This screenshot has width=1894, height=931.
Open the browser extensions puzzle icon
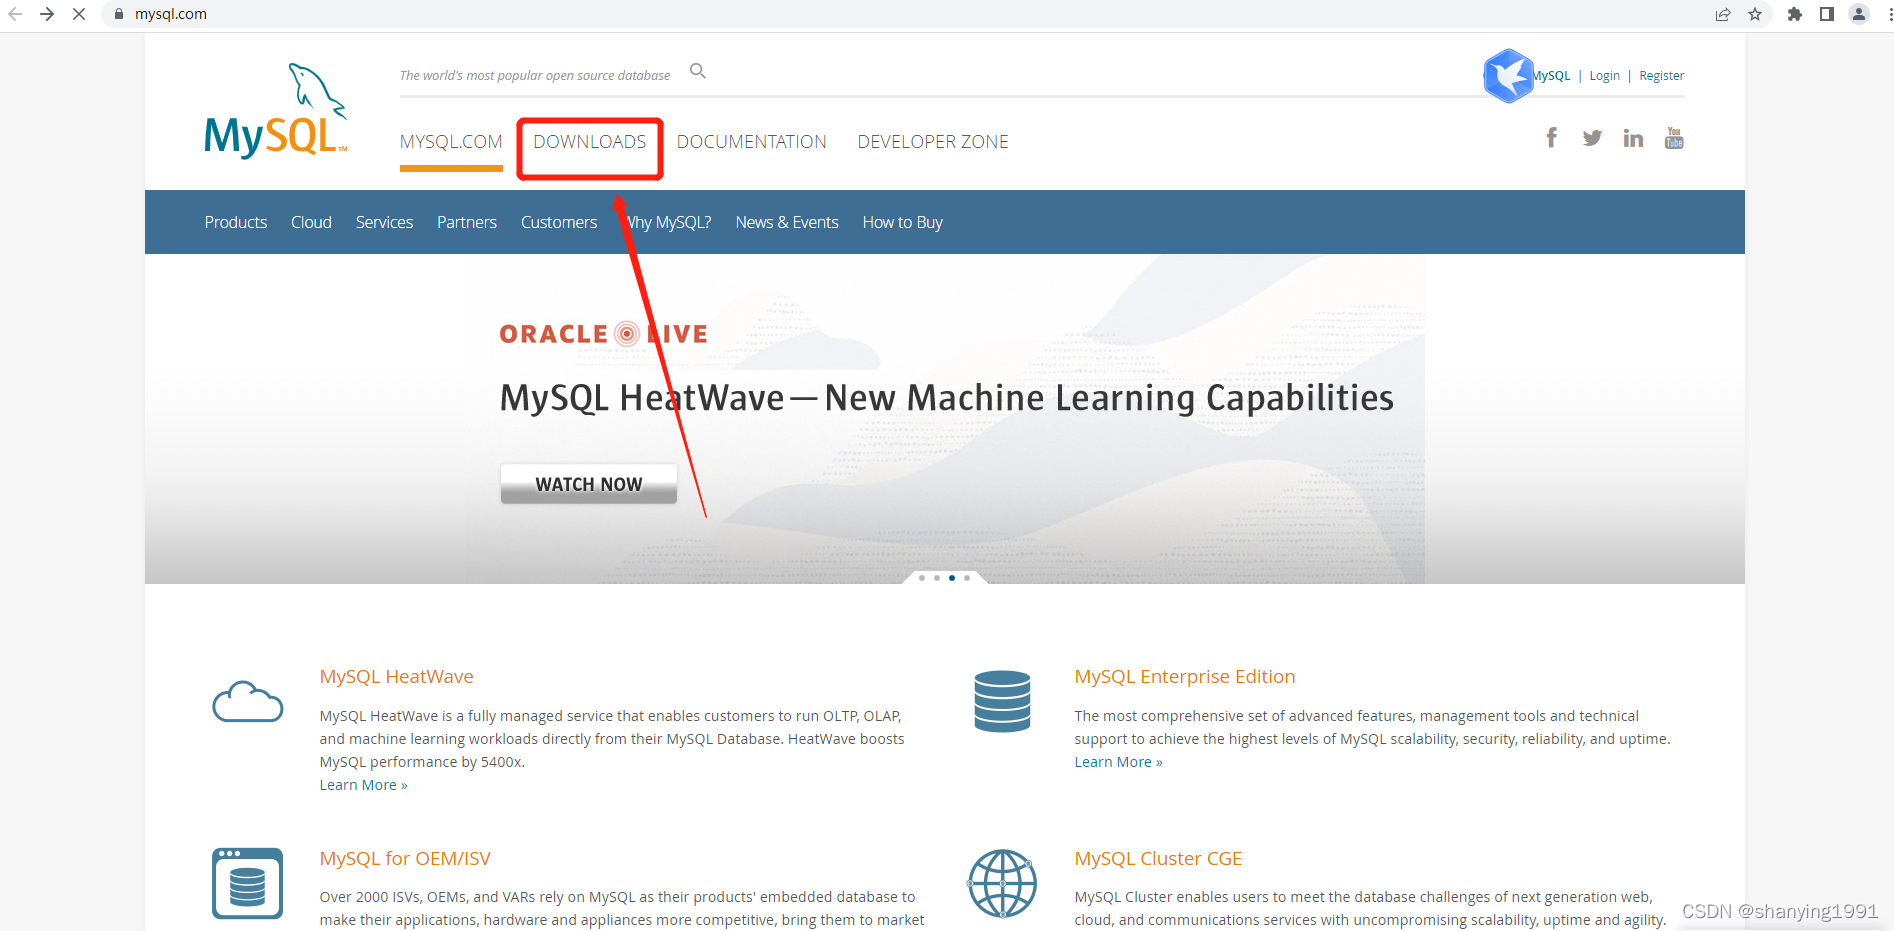[x=1795, y=14]
